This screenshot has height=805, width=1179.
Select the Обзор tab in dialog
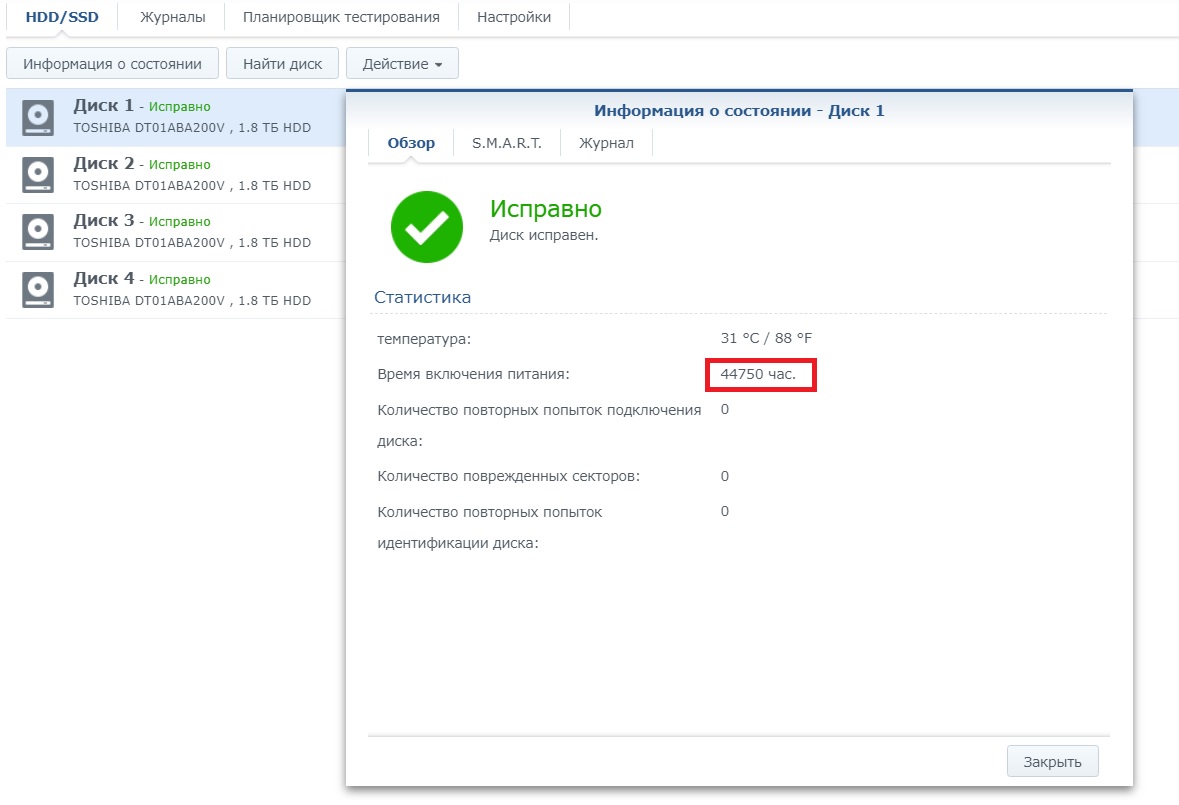[x=411, y=143]
